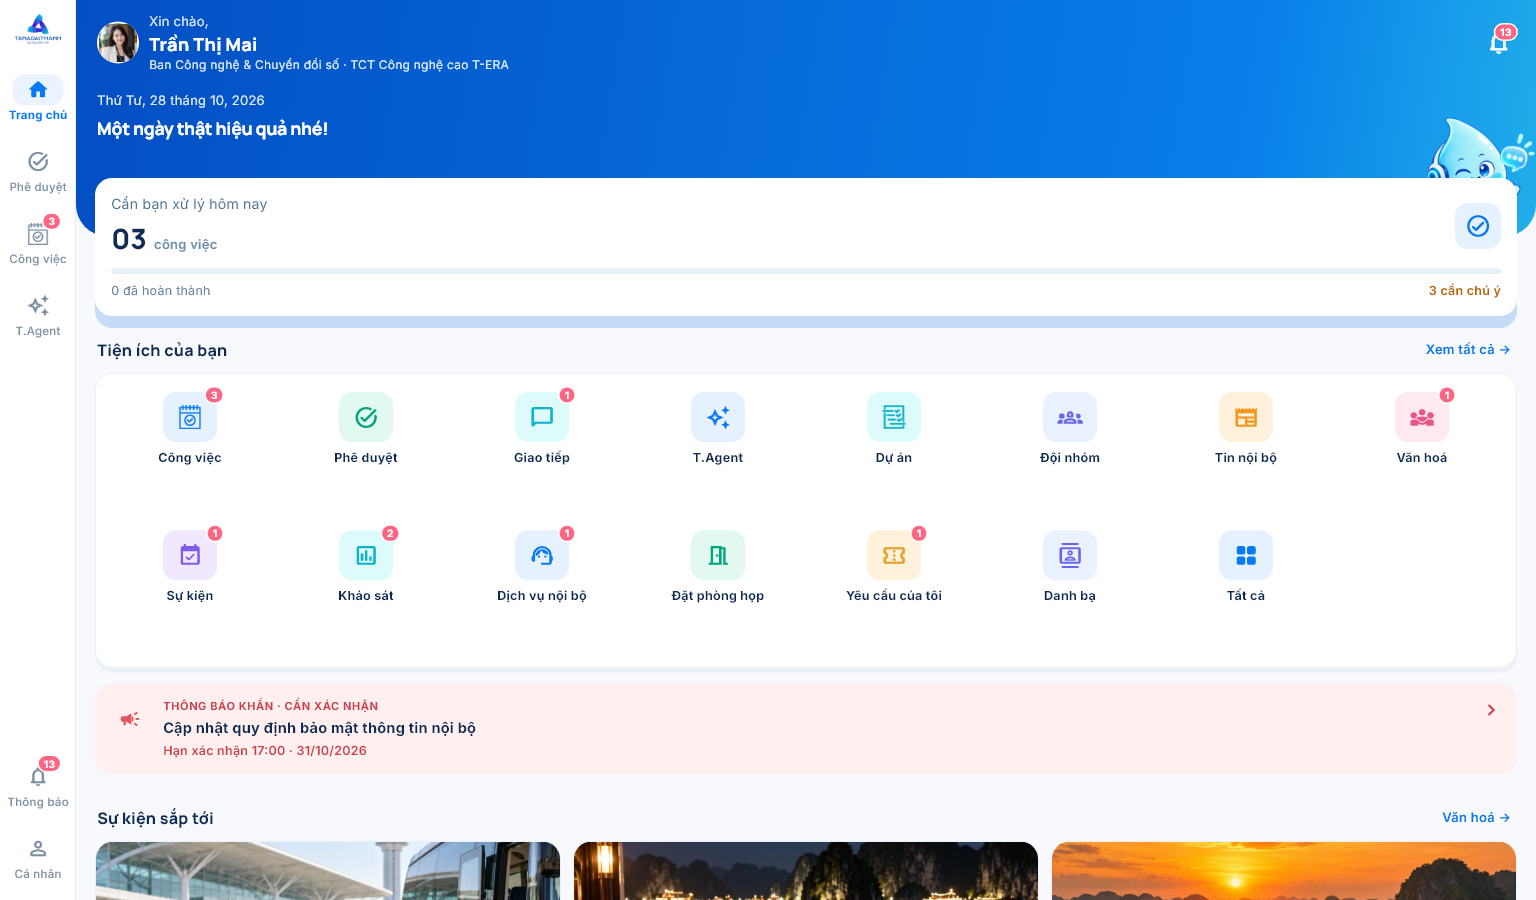Click the water-drop mascot in the header
Screen dimensions: 1536x900
[x=1477, y=150]
